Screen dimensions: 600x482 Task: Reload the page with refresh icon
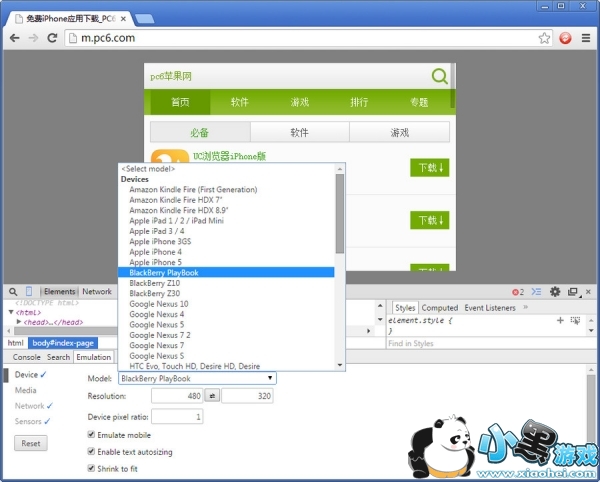pos(52,38)
